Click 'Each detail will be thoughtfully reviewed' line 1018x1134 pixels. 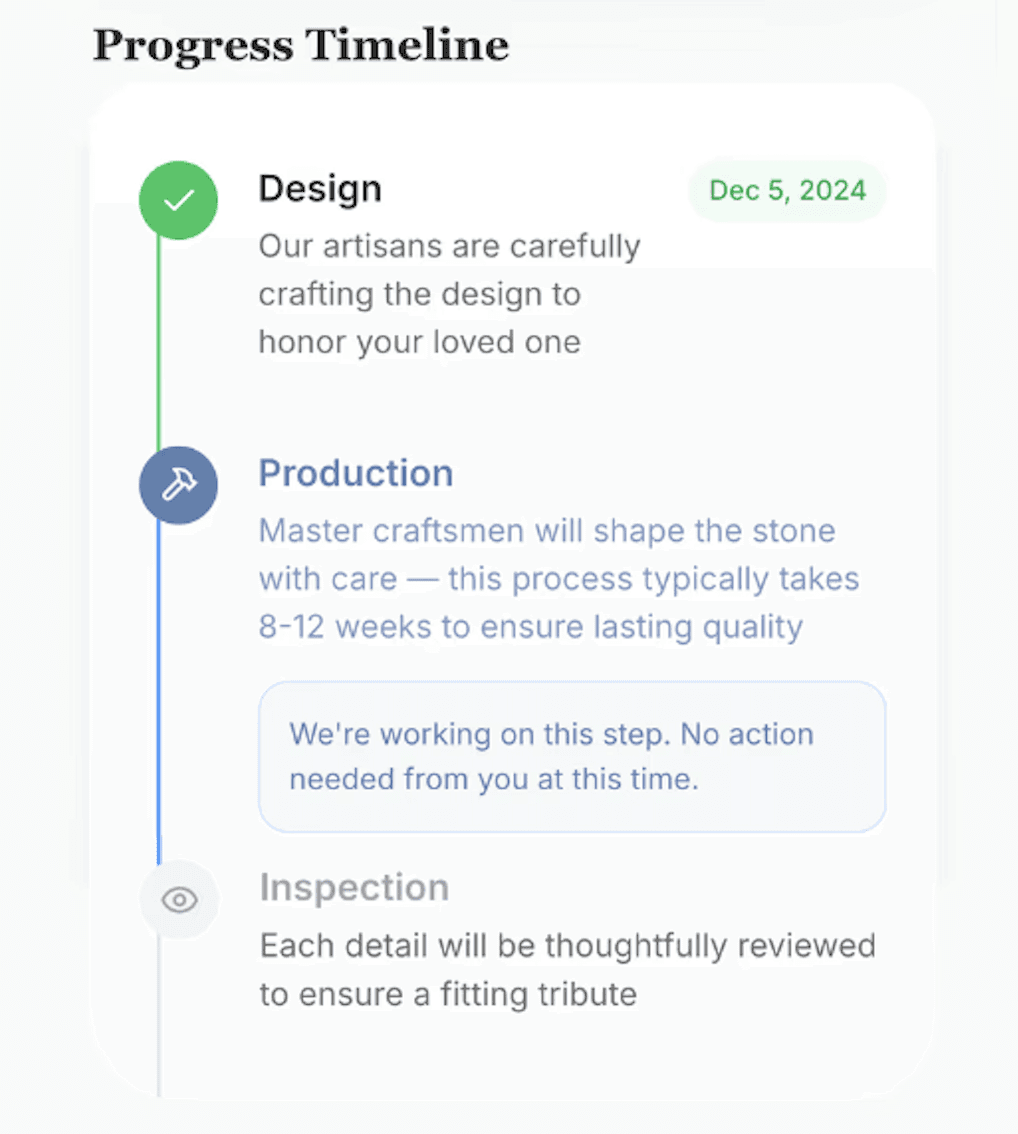(x=567, y=945)
